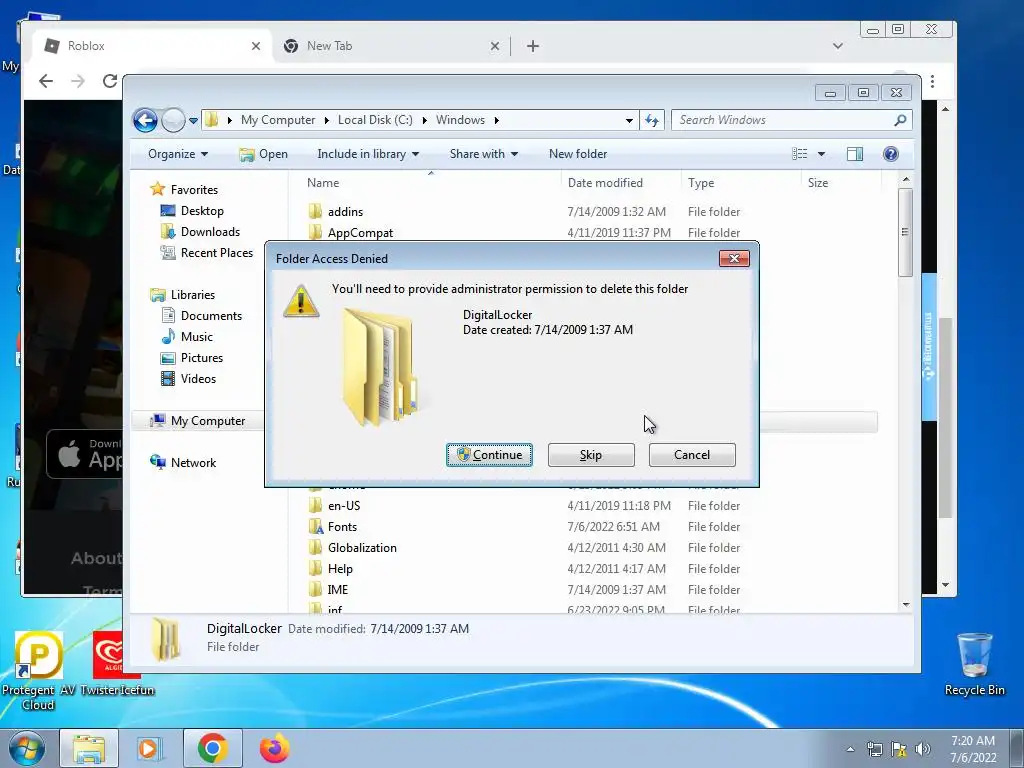Click Windows breadcrumb segment

coord(460,120)
